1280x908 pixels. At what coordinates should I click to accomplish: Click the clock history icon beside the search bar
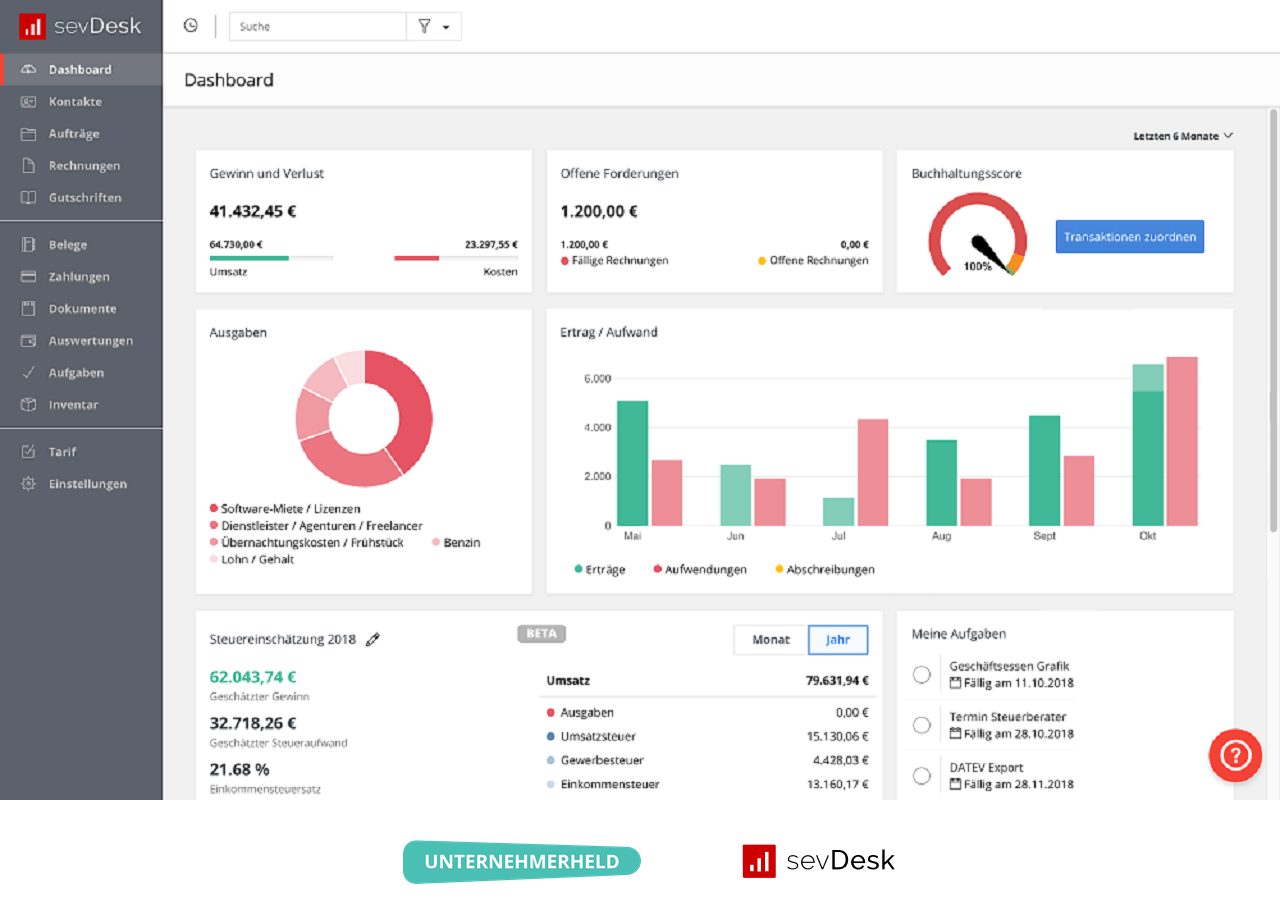tap(190, 25)
